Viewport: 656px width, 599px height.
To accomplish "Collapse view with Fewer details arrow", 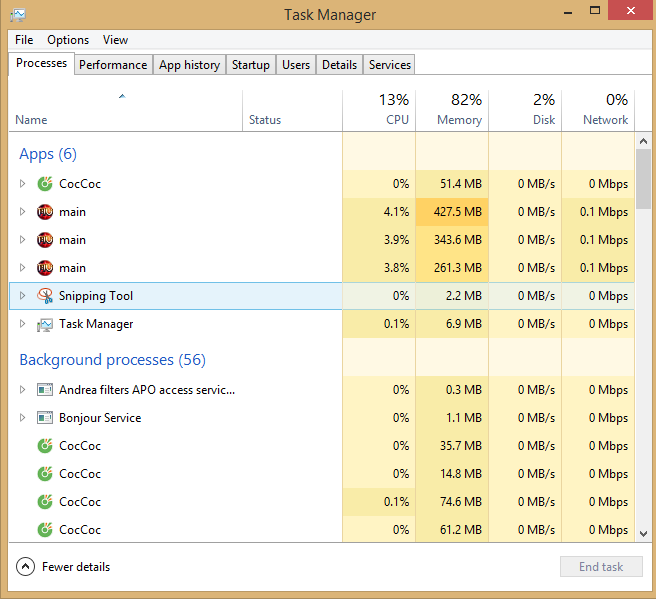I will pyautogui.click(x=26, y=567).
